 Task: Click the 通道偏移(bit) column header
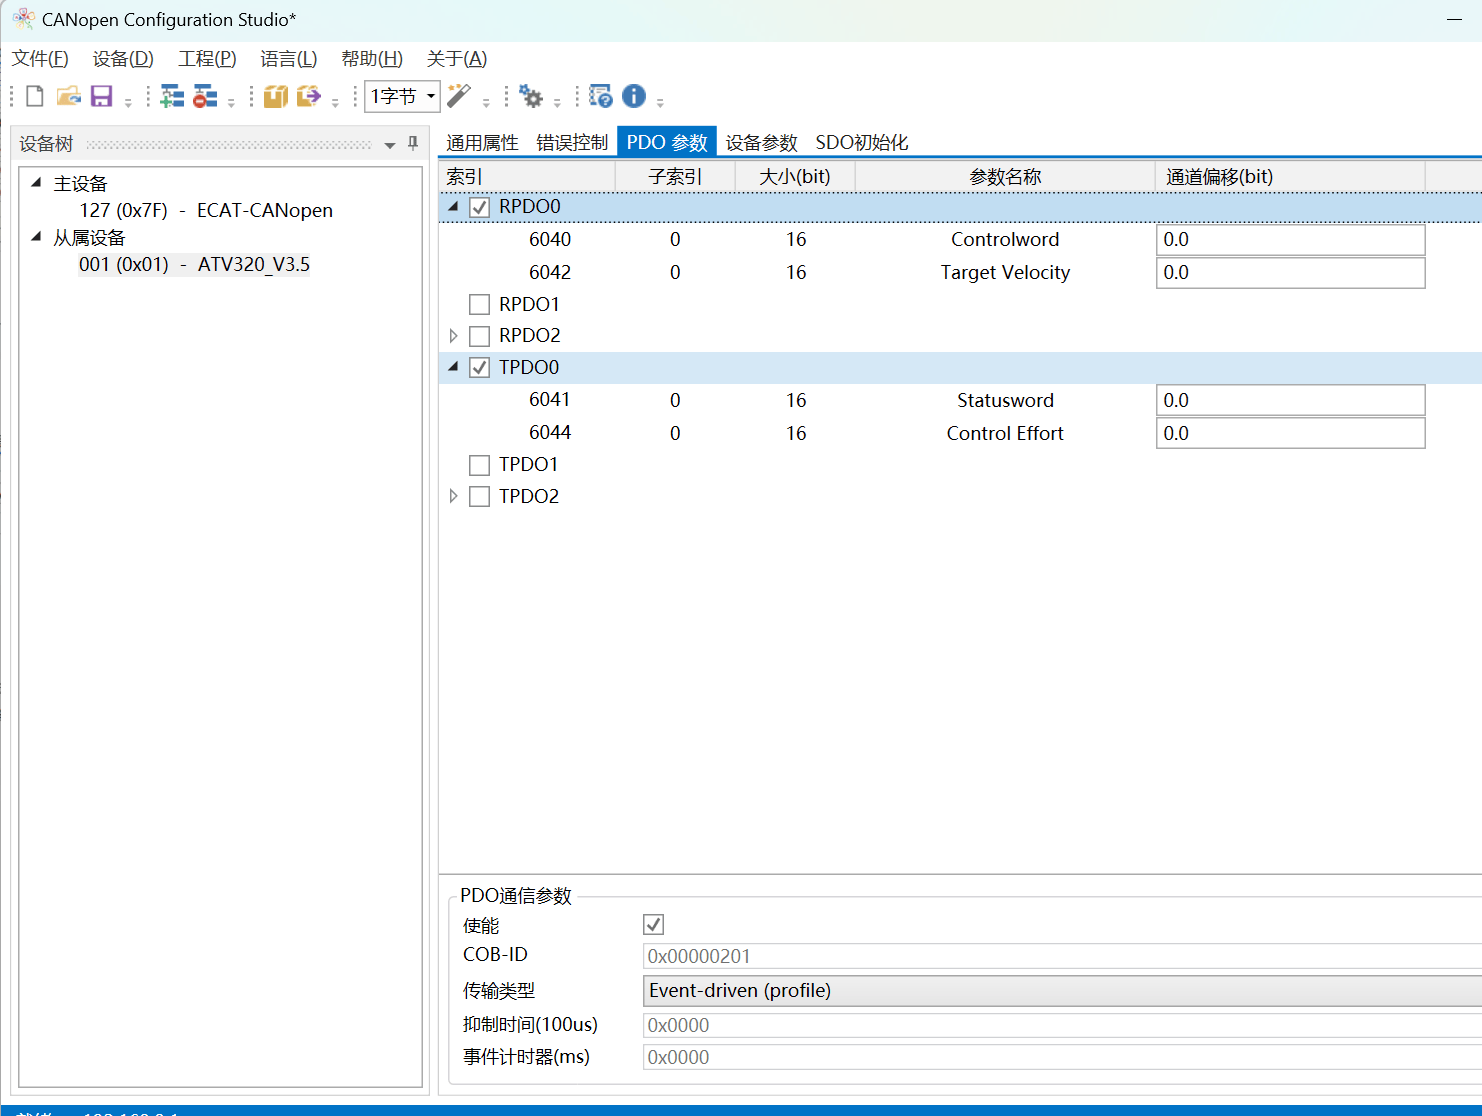[x=1290, y=177]
